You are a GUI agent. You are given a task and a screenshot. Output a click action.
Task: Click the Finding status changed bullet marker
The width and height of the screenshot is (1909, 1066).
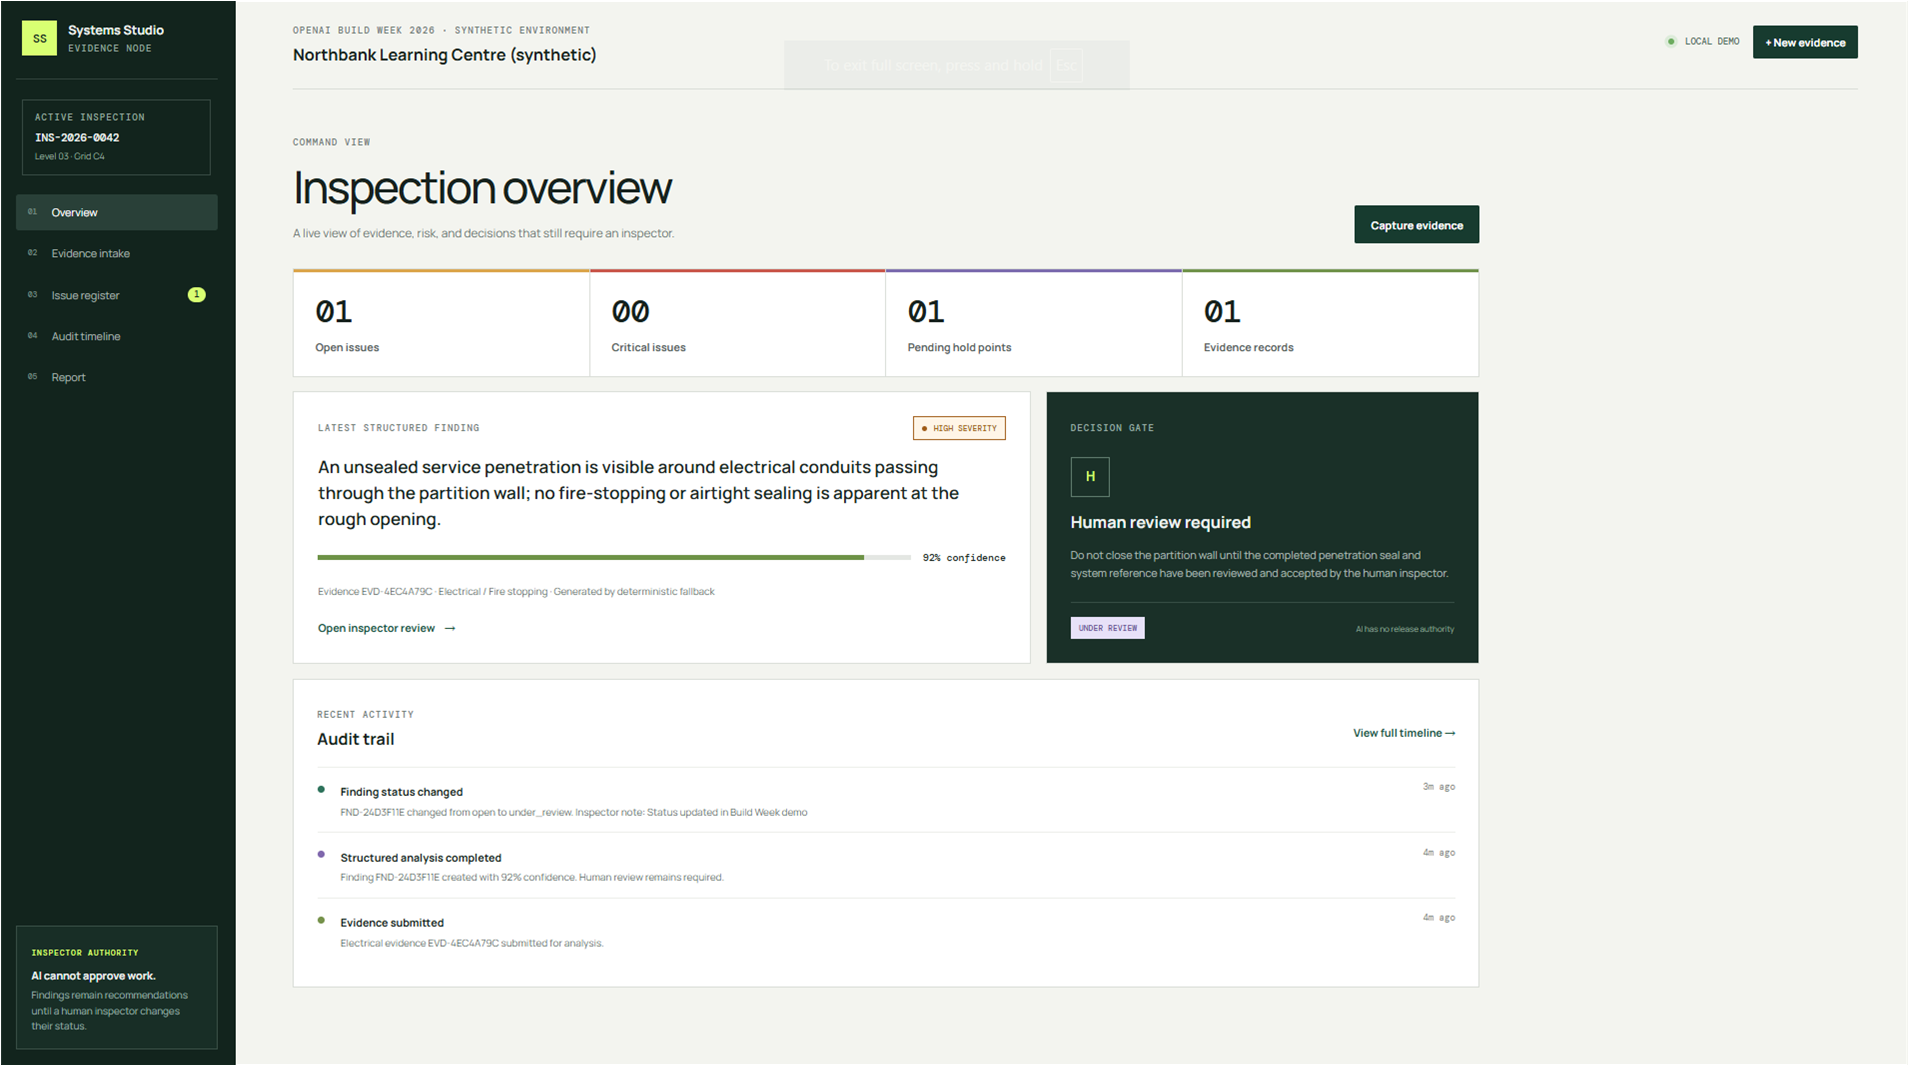321,790
